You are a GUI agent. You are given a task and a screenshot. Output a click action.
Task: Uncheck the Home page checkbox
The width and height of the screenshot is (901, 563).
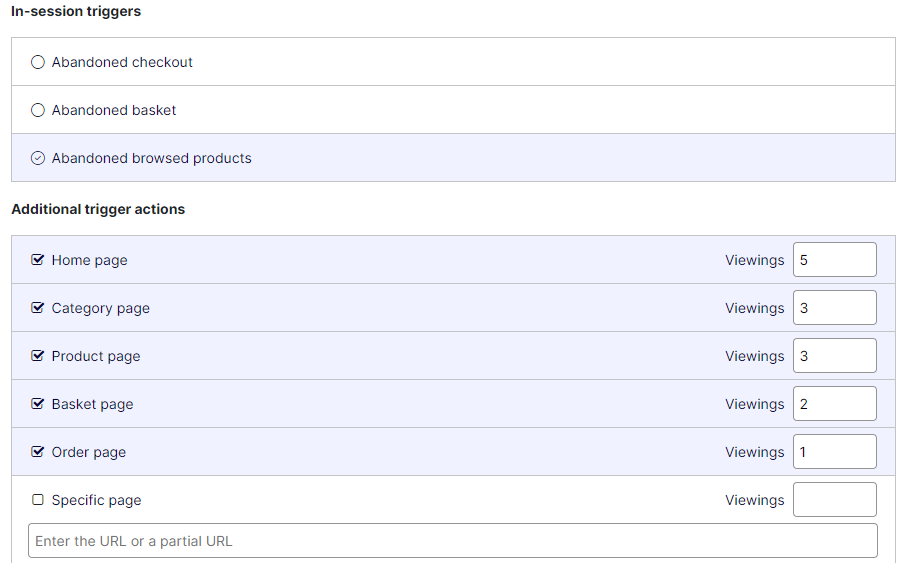[38, 260]
